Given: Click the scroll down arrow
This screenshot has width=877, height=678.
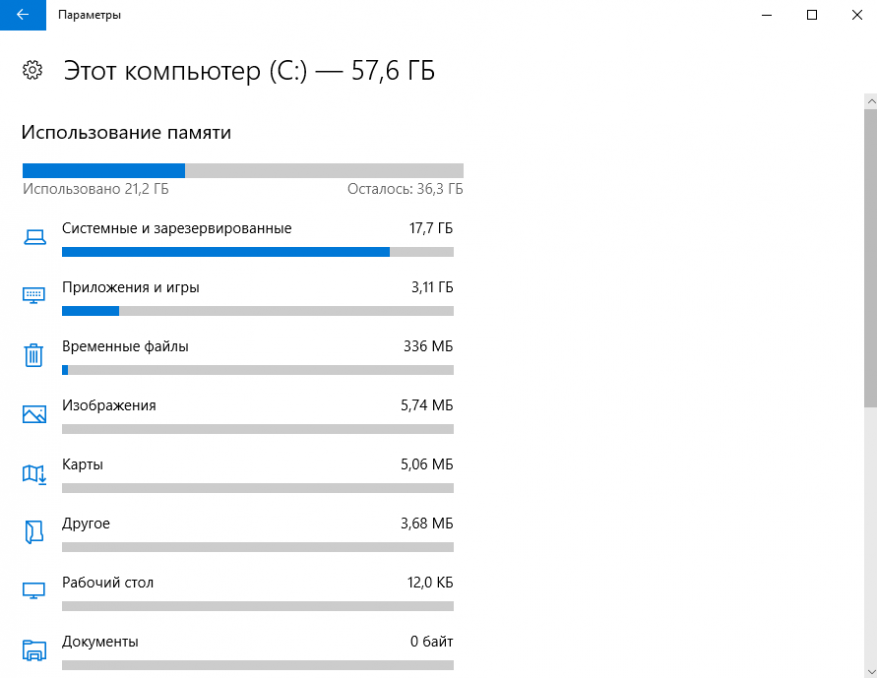Looking at the screenshot, I should click(869, 669).
